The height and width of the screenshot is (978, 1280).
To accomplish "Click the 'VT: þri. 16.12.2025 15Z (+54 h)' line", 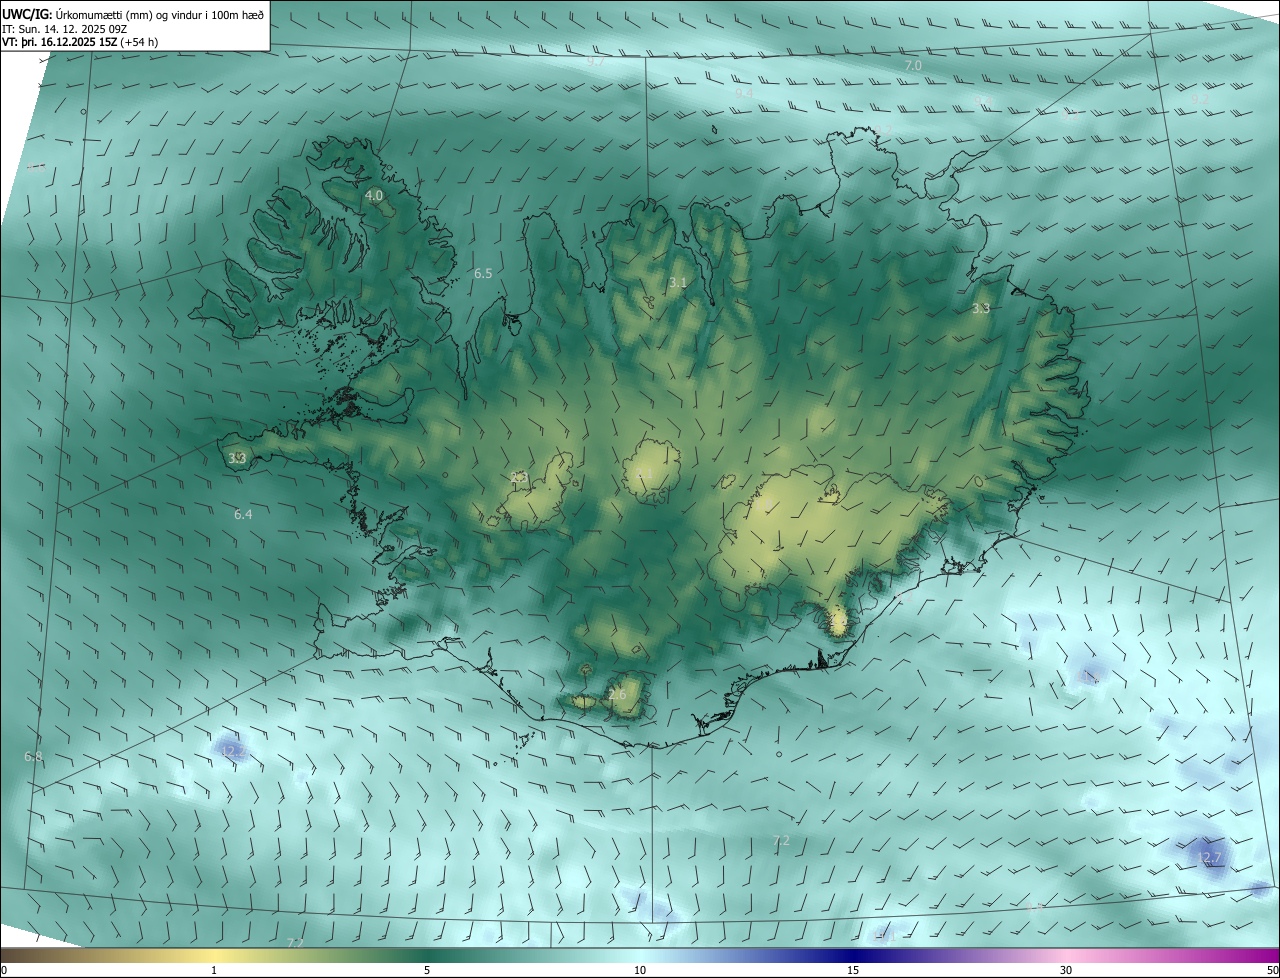I will (x=80, y=42).
